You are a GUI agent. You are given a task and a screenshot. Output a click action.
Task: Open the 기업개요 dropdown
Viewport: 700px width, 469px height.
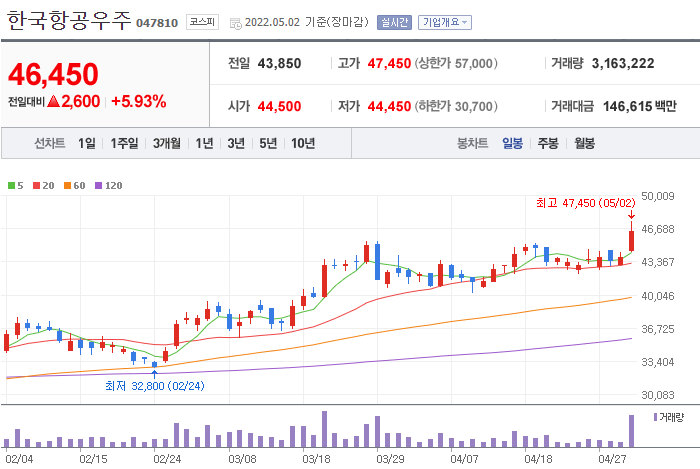coord(445,22)
